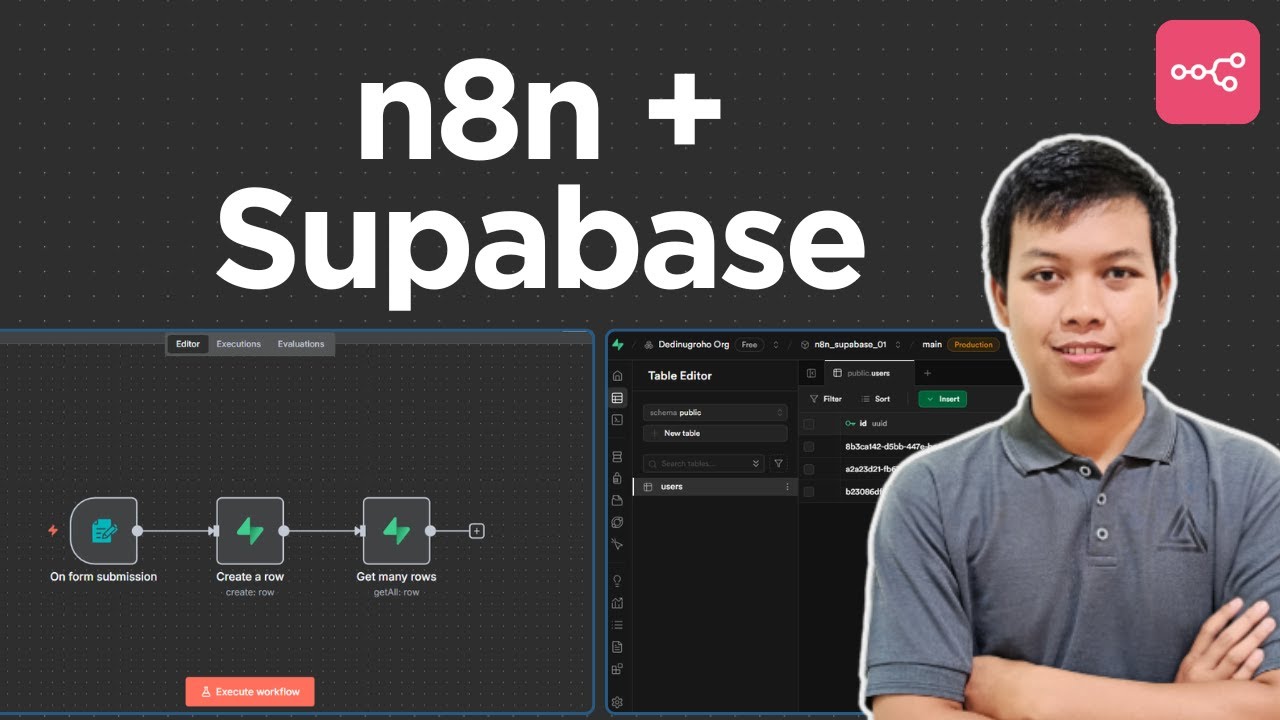Screen dimensions: 1280x720
Task: Click the Production badge
Action: [973, 344]
